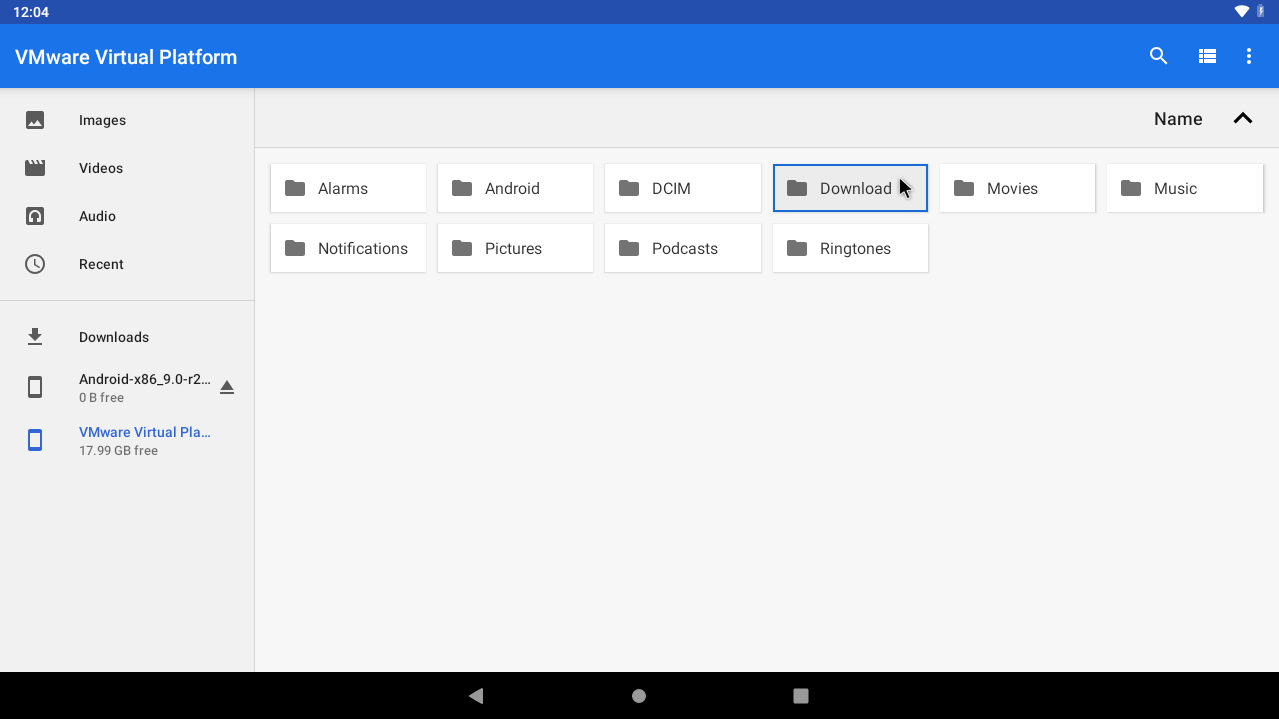The height and width of the screenshot is (719, 1279).
Task: Select Recent in the sidebar
Action: click(127, 264)
